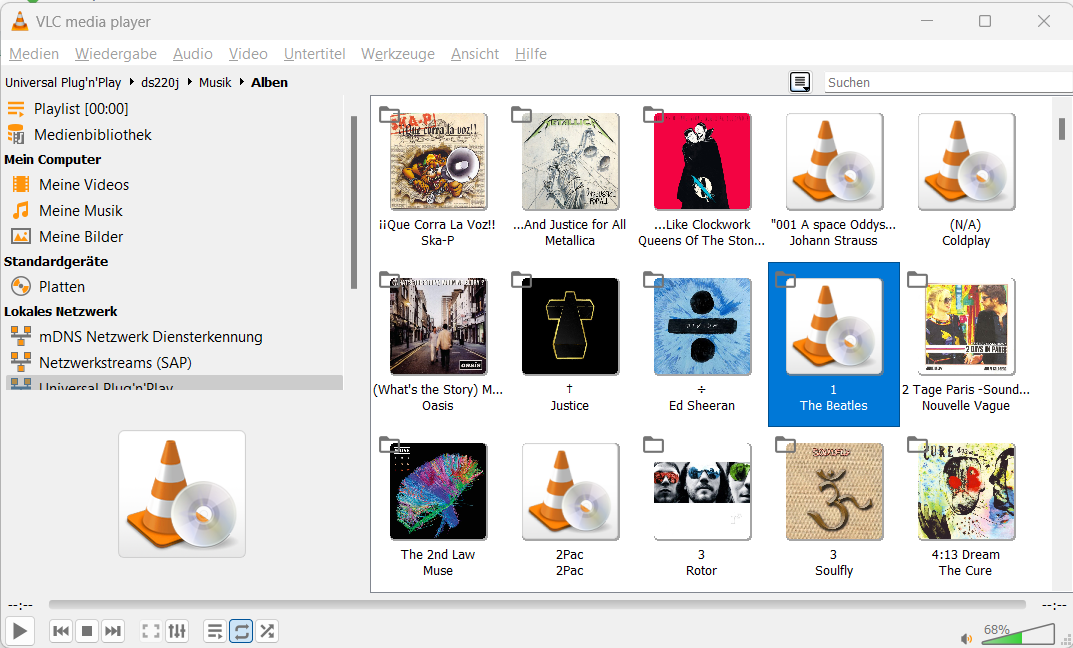Screen dimensions: 1073x648
Task: Click remaining time label right of seek bar
Action: pos(1054,606)
